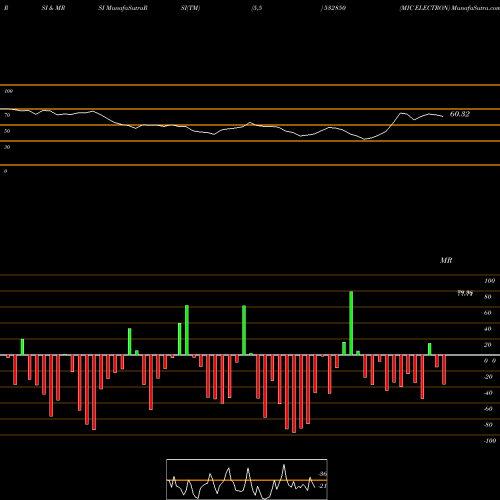
Task: Click the MIC ELECTRON MunafaSutra.com title
Action: pos(449,8)
